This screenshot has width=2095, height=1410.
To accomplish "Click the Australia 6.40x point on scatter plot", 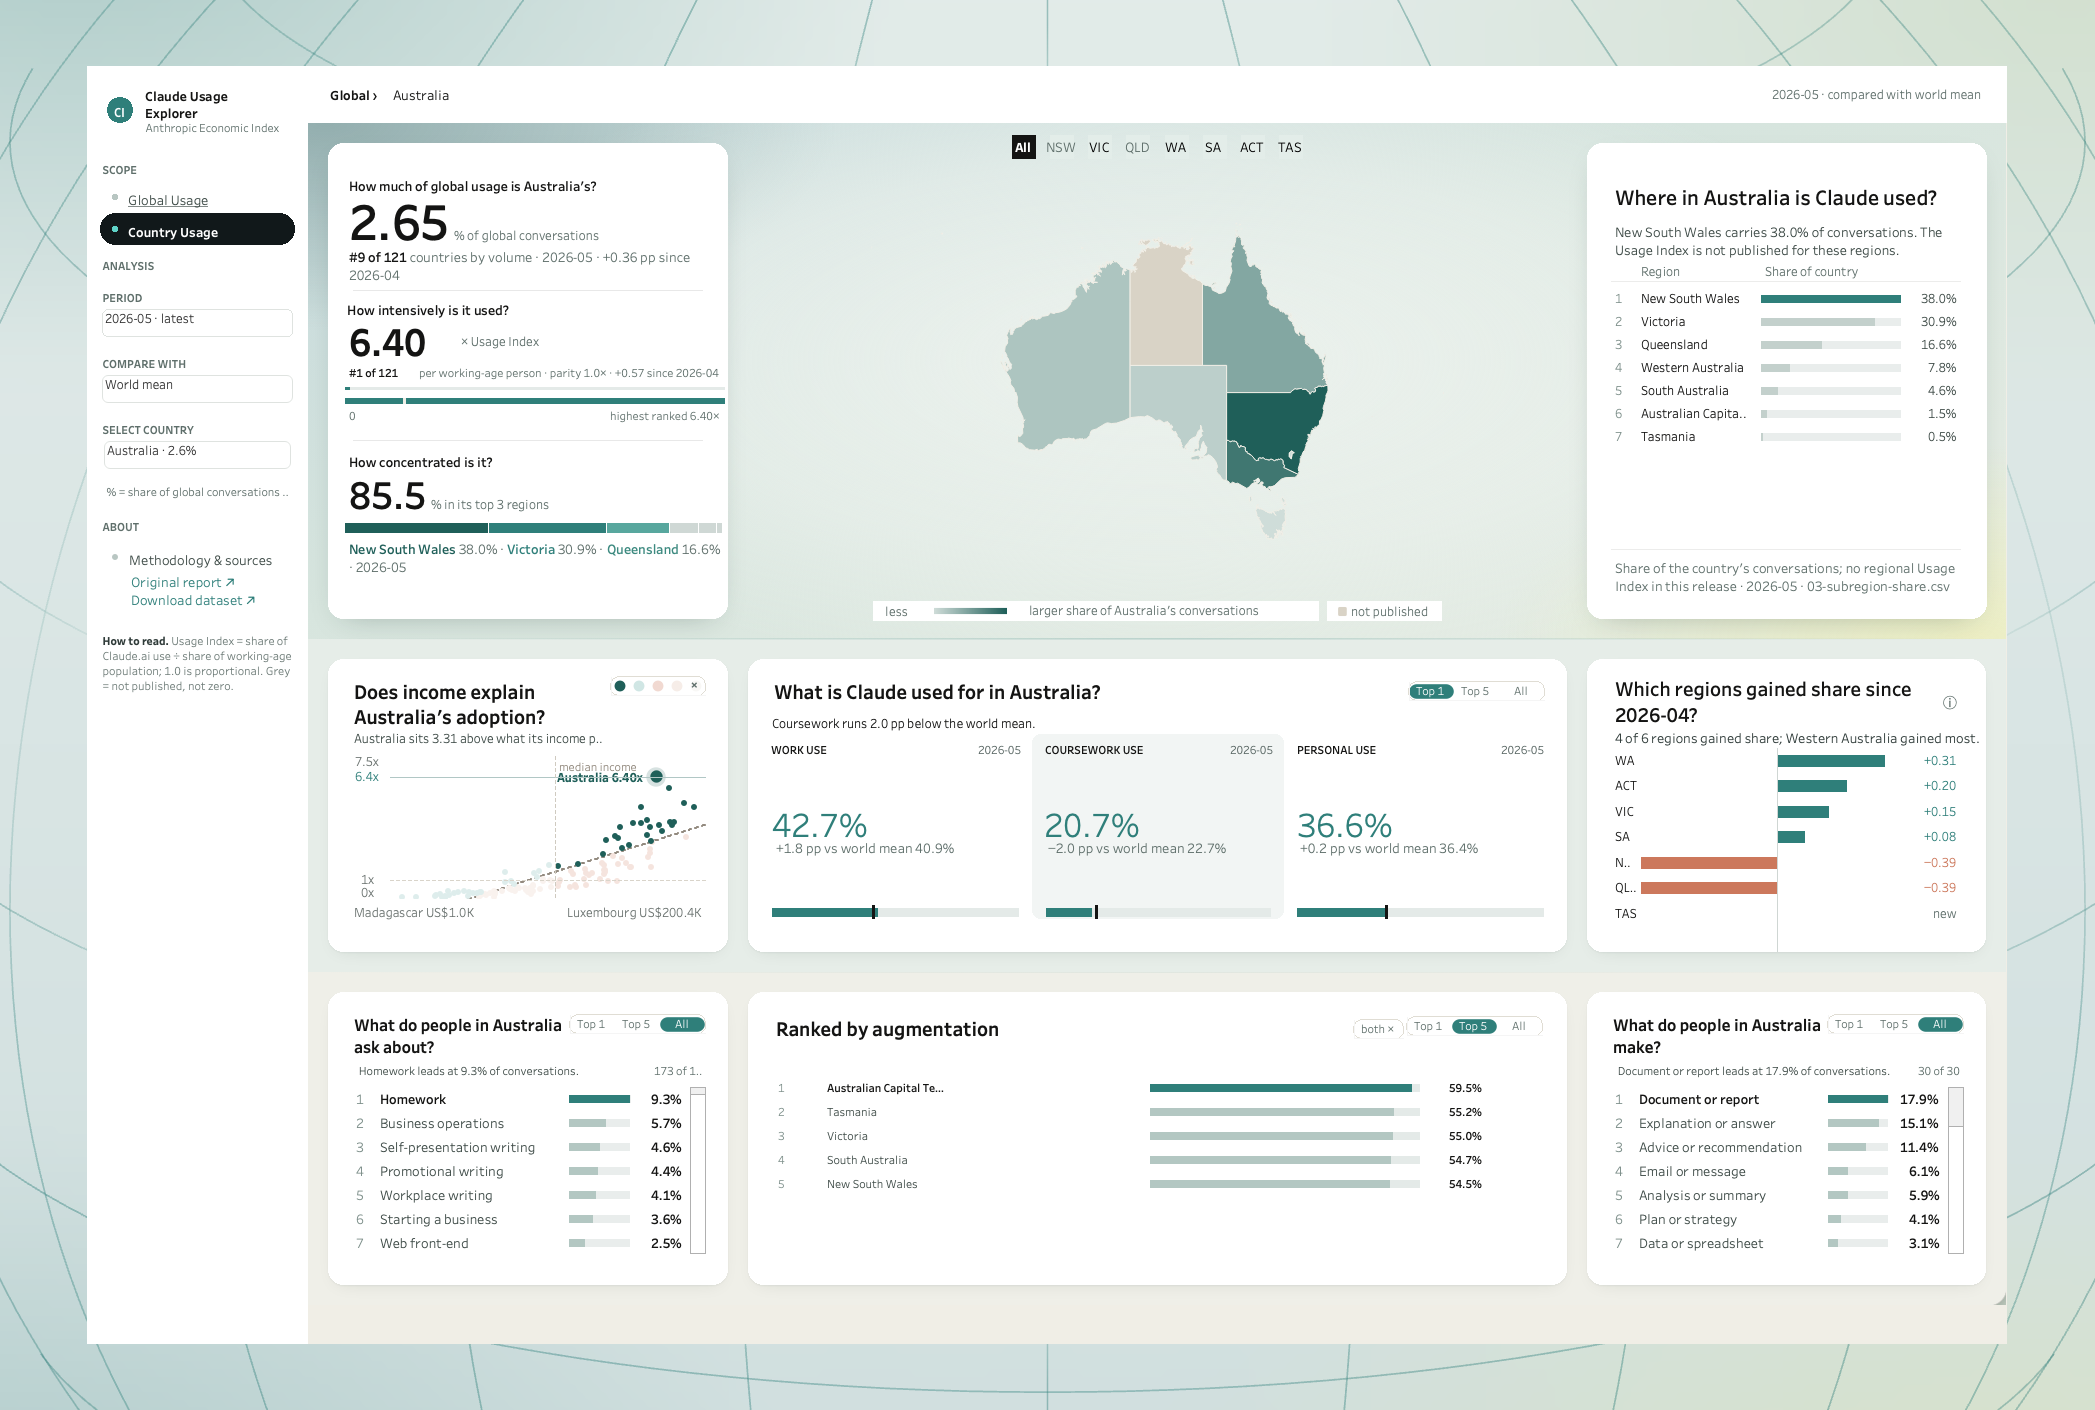I will click(656, 776).
